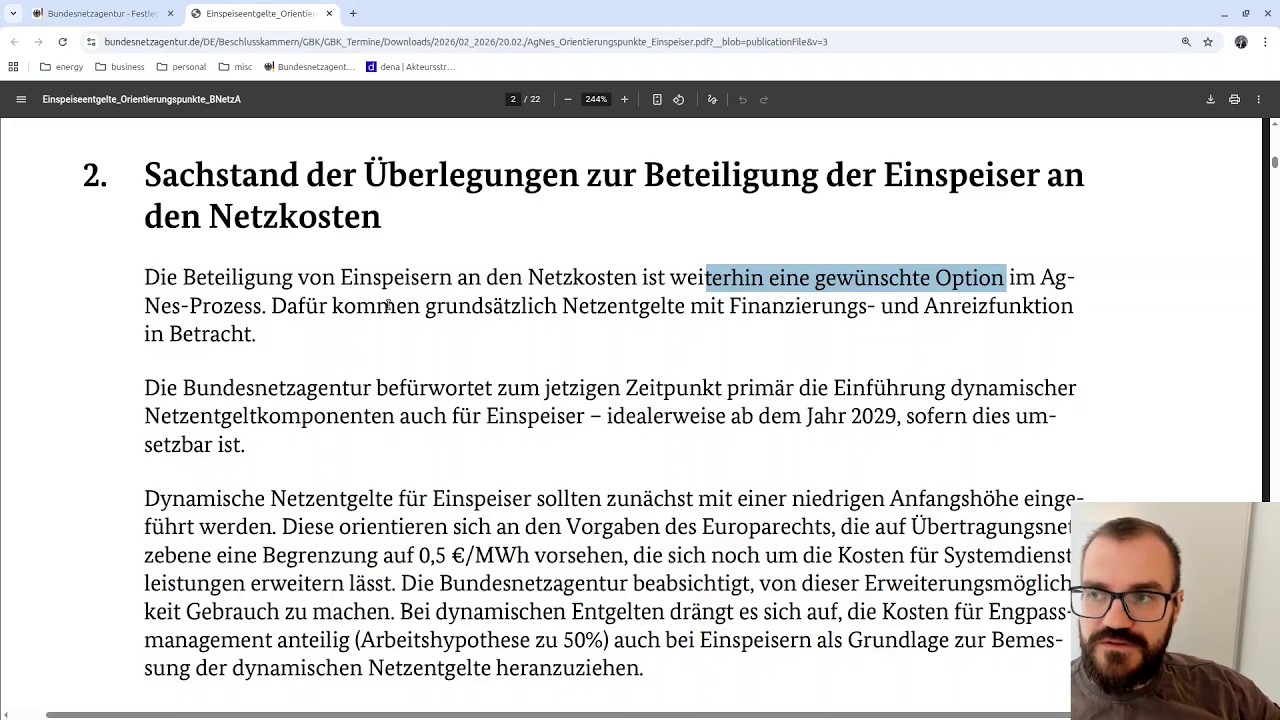Click the highlighted text "eine gewünschte Option"

[x=886, y=277]
